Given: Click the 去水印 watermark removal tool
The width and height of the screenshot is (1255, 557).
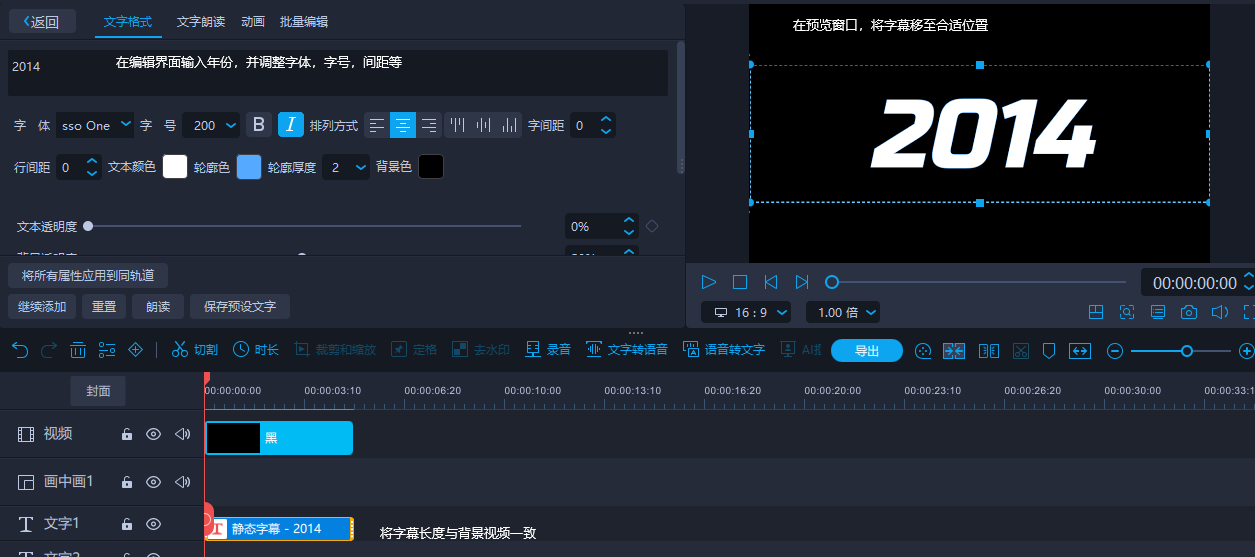Looking at the screenshot, I should click(481, 350).
